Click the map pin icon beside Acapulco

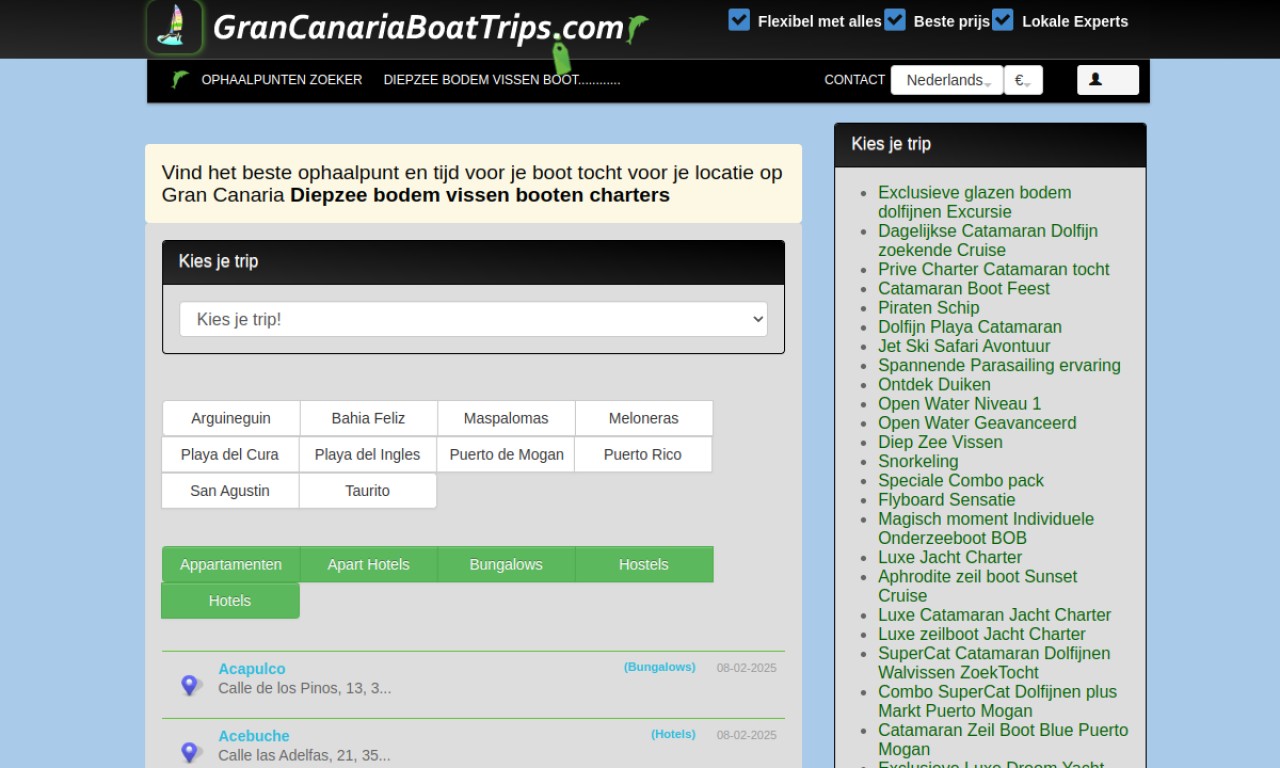point(190,686)
